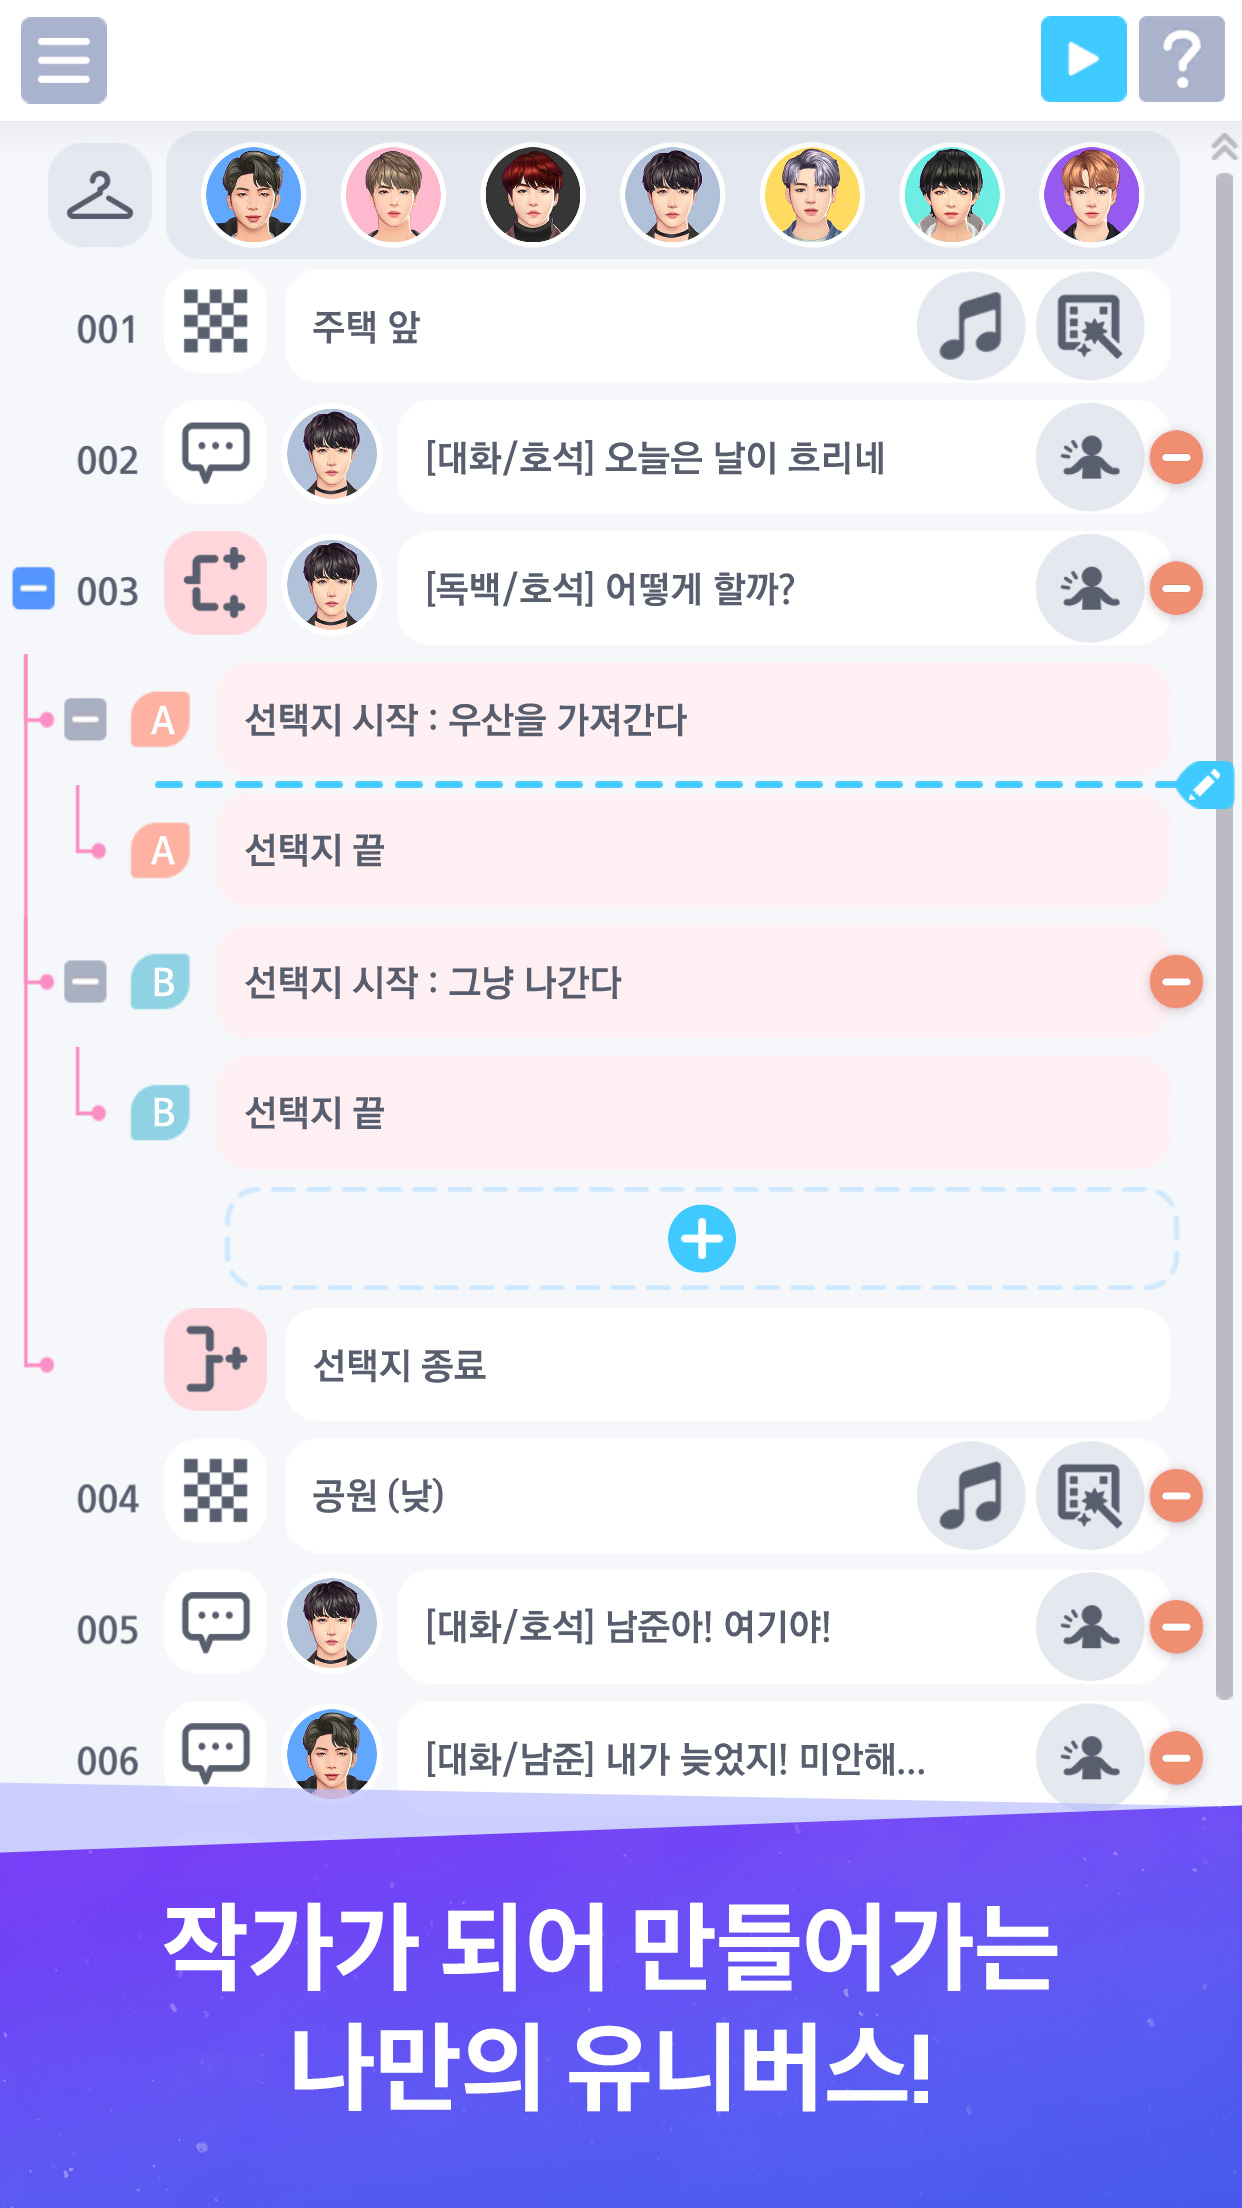Remove row 002 with the orange minus button
The height and width of the screenshot is (2208, 1242).
(1176, 457)
